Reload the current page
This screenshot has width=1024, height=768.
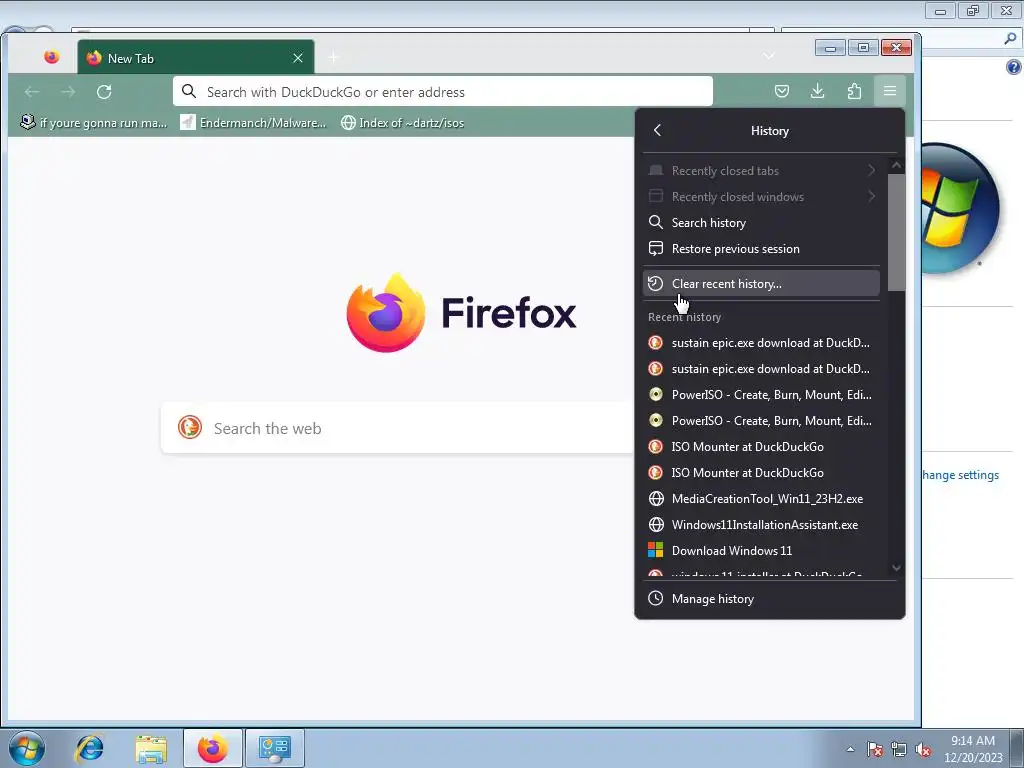[104, 92]
